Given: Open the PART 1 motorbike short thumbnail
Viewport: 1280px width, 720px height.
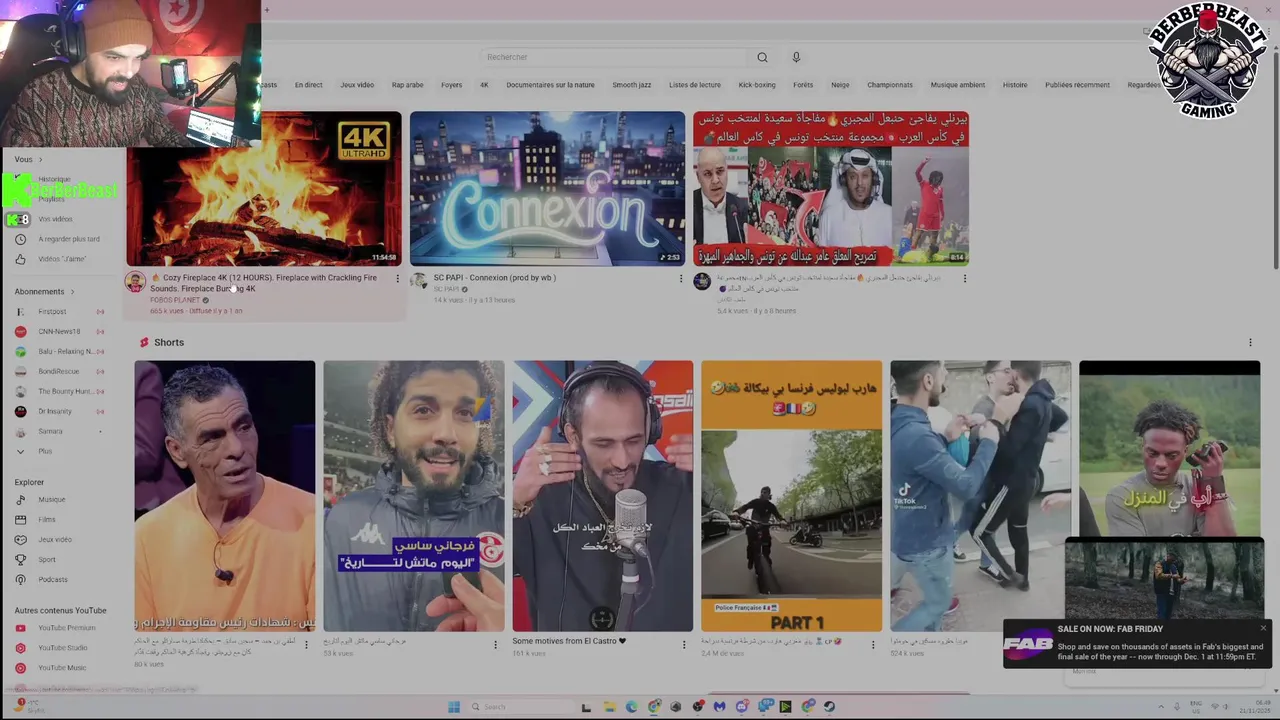Looking at the screenshot, I should pos(792,496).
